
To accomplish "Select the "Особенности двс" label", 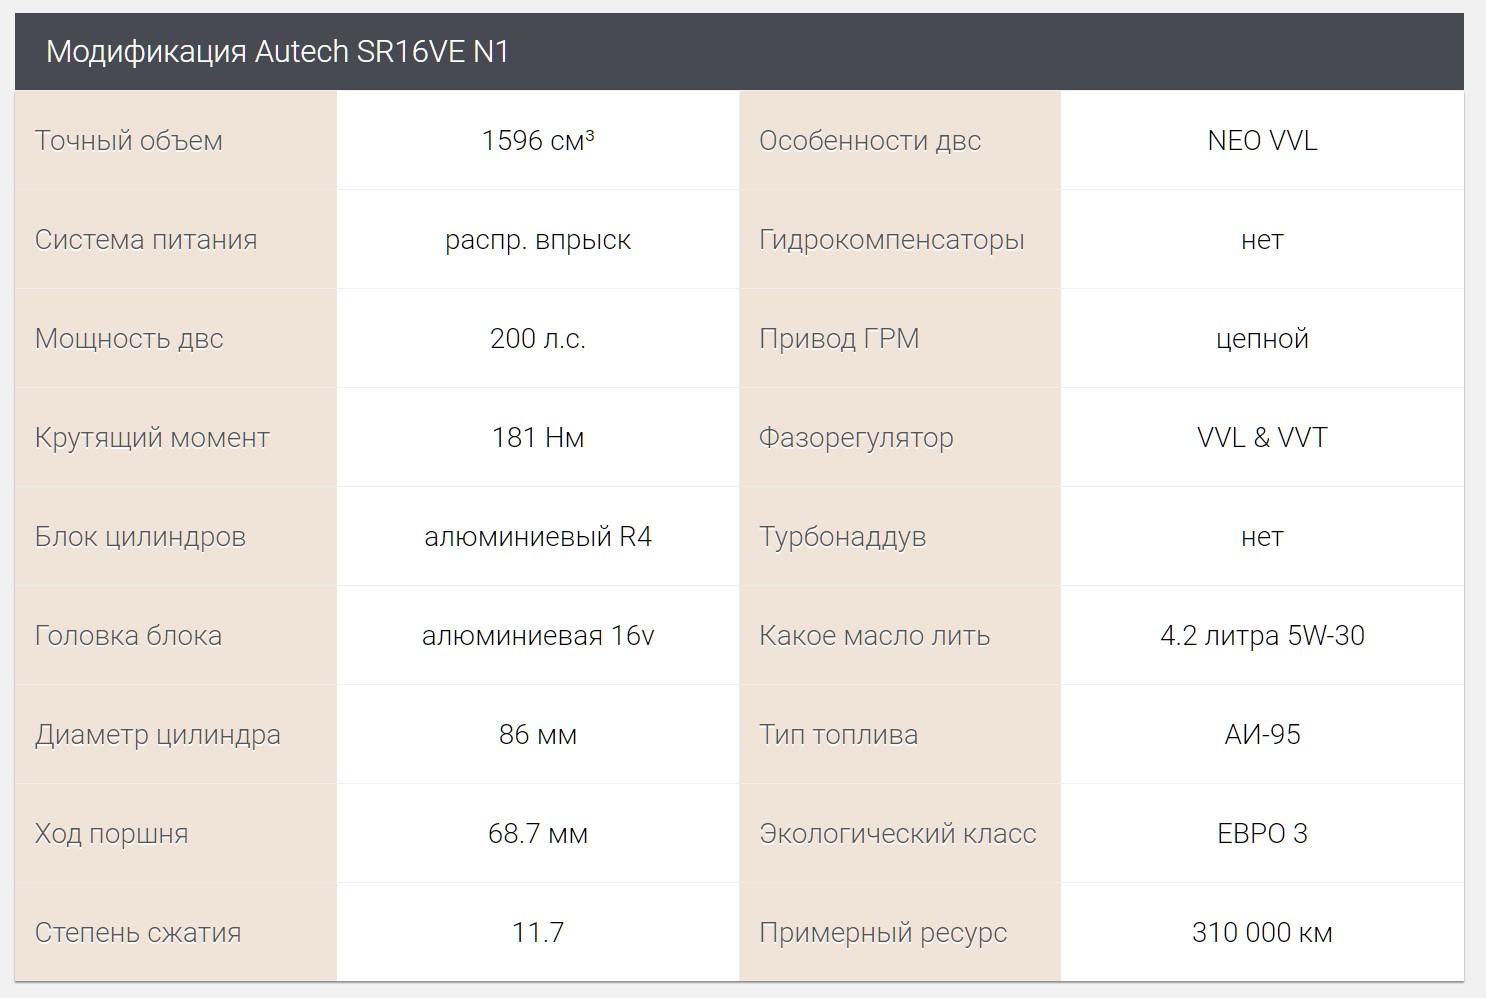I will (x=870, y=140).
